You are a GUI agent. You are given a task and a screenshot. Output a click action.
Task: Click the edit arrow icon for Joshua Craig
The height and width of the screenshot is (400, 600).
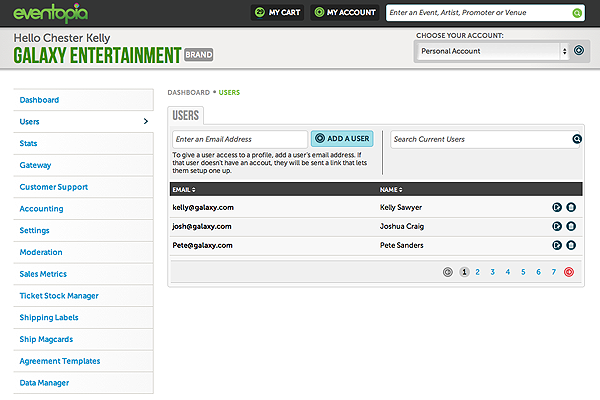557,226
